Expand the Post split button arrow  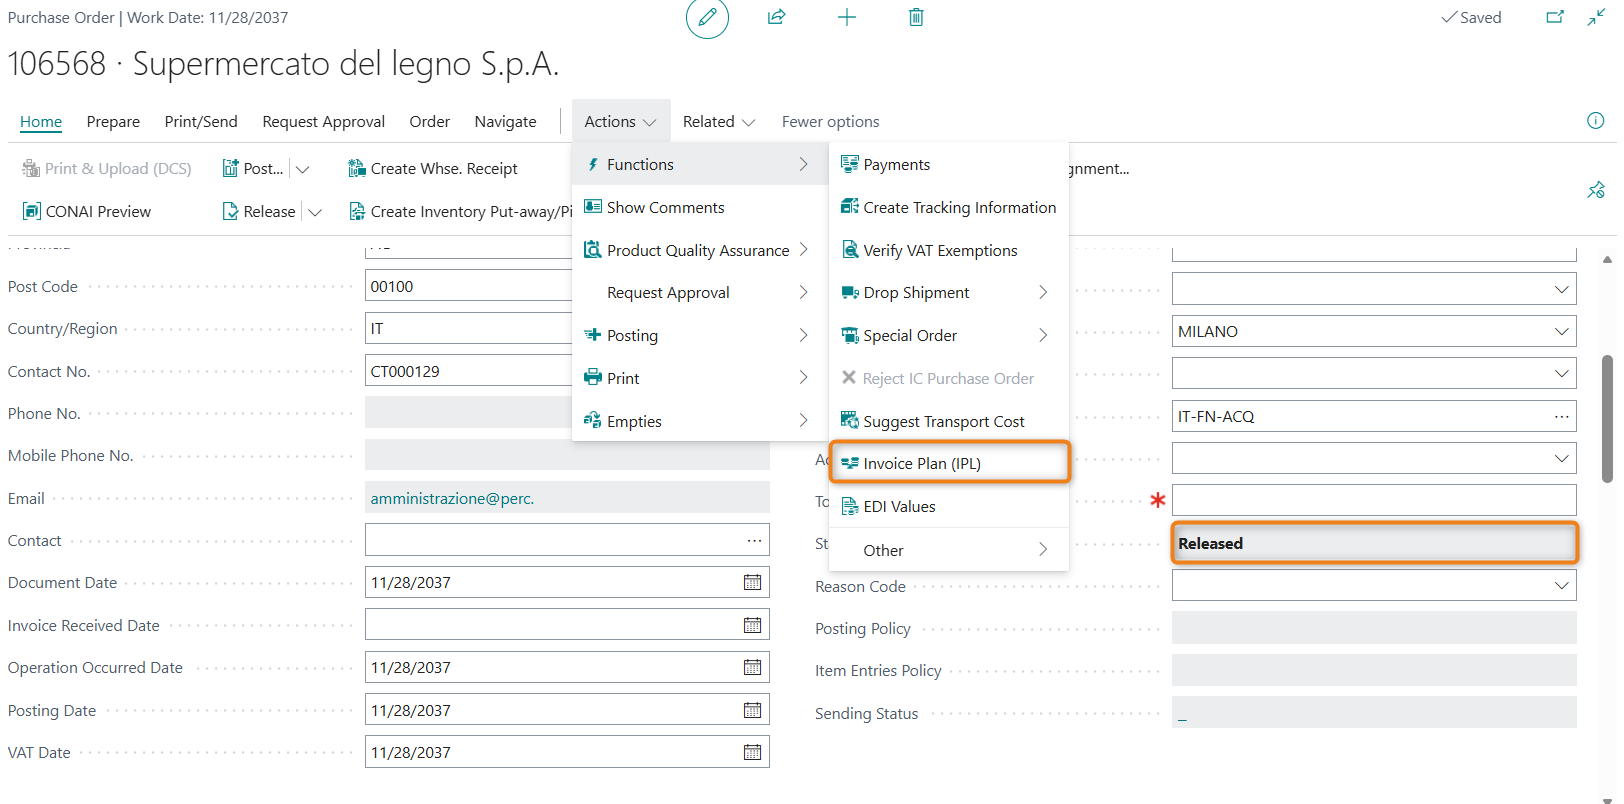[303, 169]
